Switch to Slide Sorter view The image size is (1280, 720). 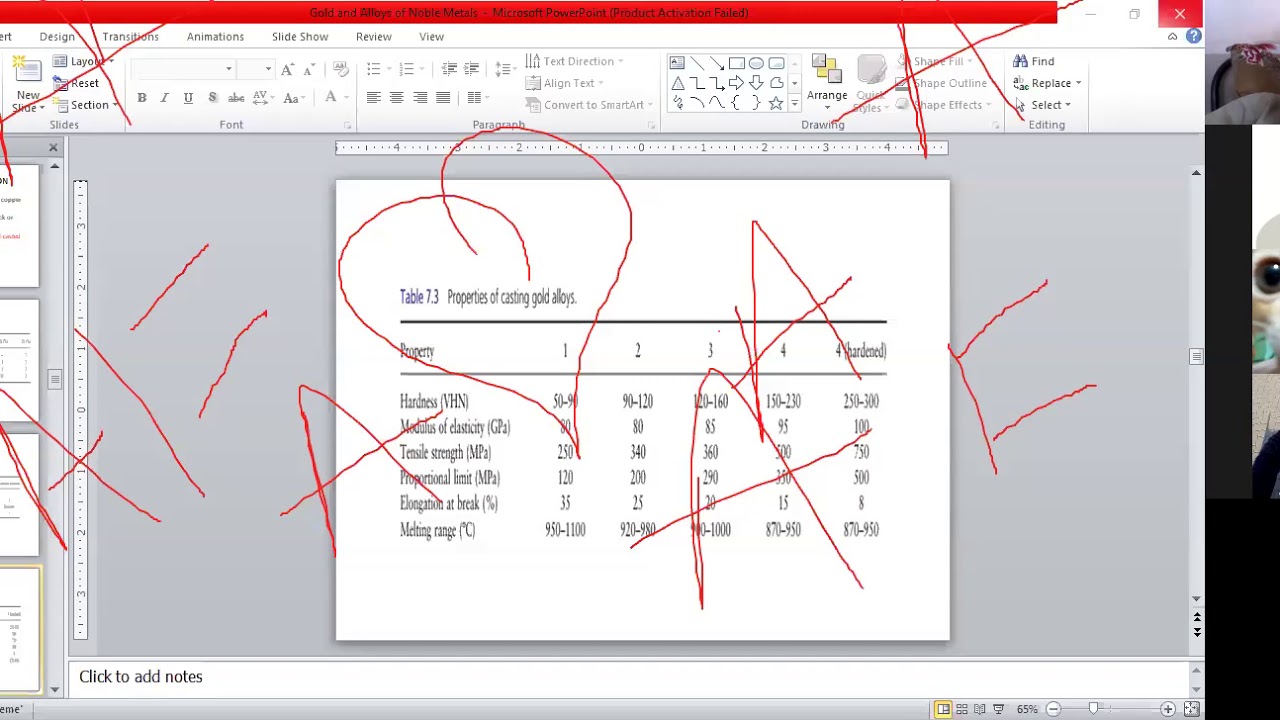pyautogui.click(x=962, y=709)
